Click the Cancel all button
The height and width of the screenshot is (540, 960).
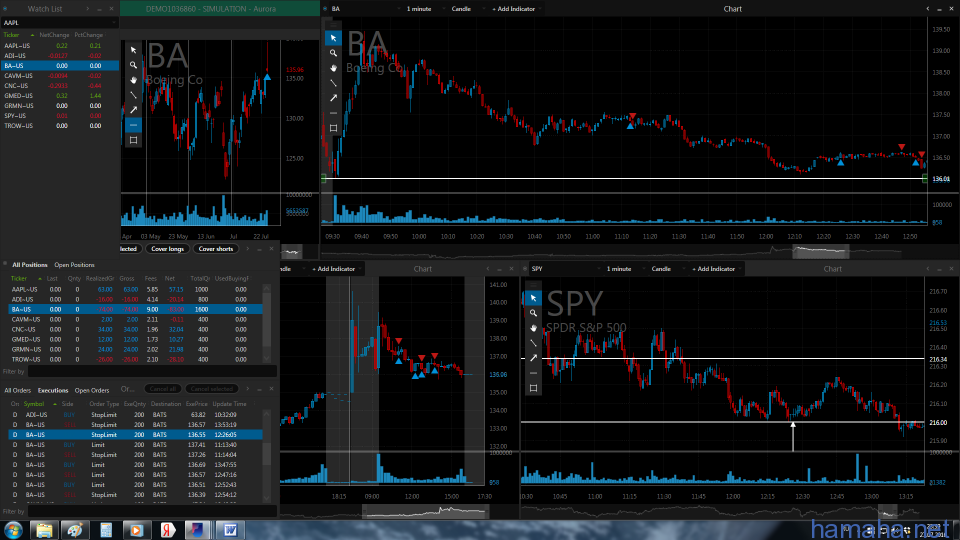(162, 389)
